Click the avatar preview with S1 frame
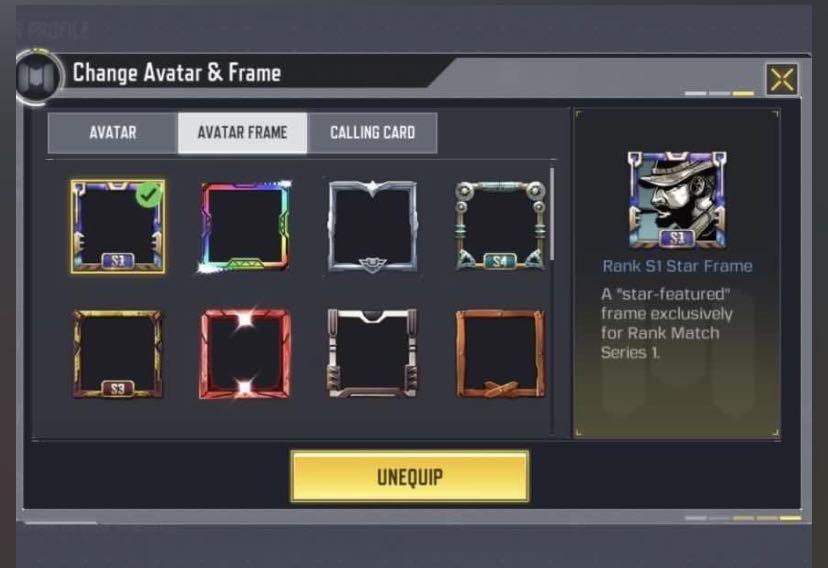The image size is (828, 568). [677, 200]
